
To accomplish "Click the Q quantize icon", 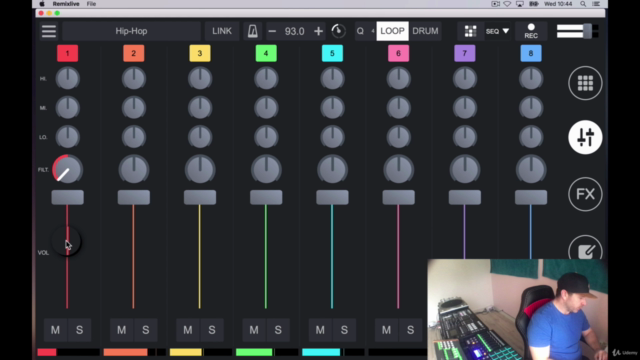I will [x=360, y=31].
